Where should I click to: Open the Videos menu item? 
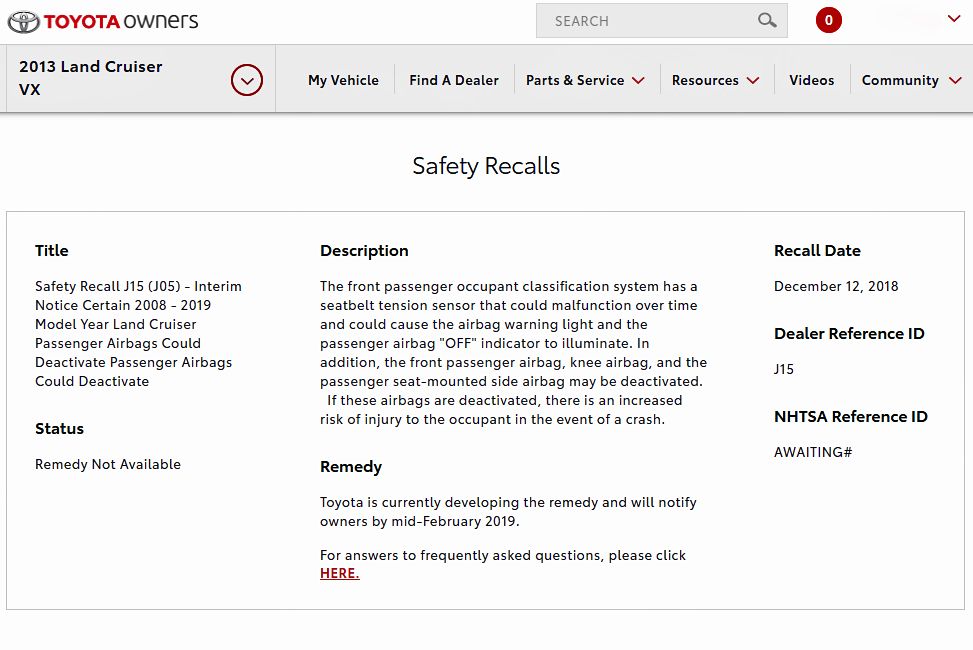click(811, 80)
